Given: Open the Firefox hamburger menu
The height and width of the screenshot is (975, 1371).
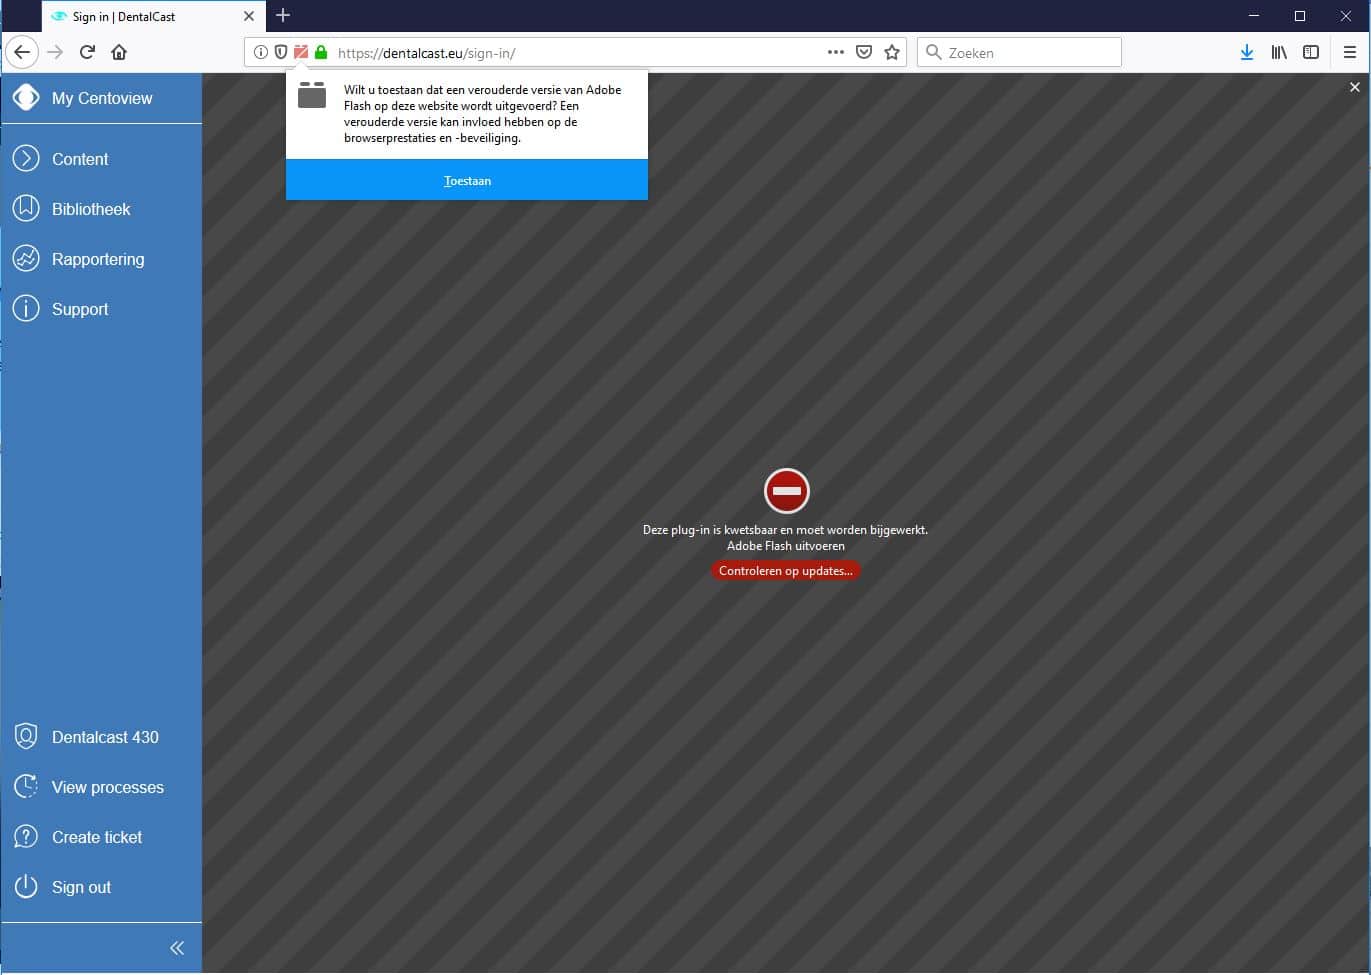Looking at the screenshot, I should click(x=1349, y=52).
